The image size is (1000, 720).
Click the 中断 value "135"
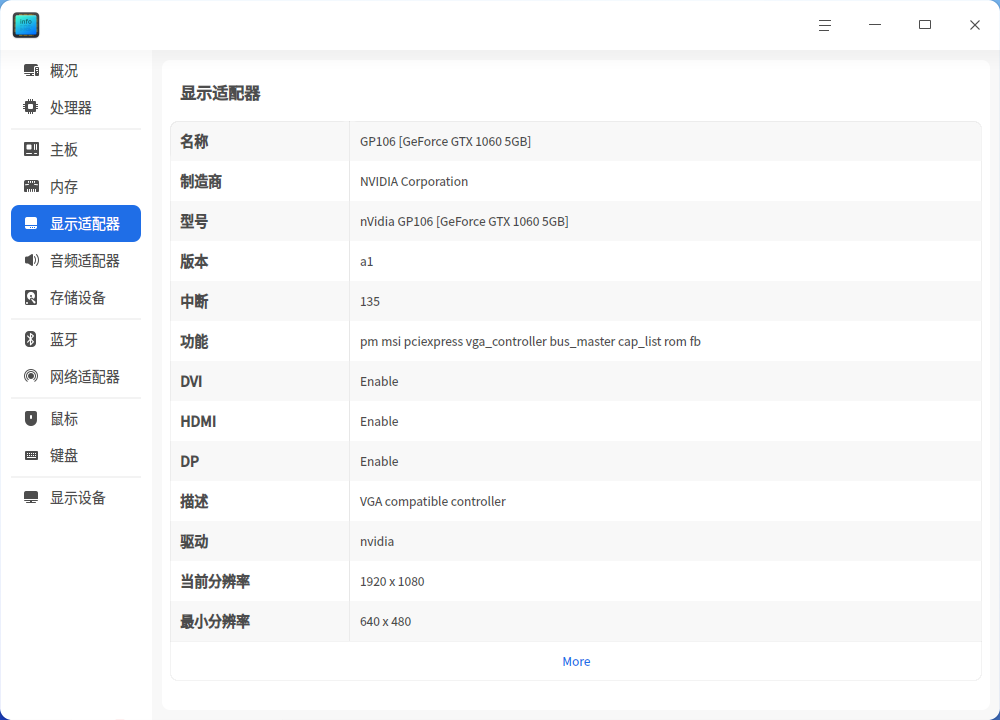pos(370,302)
